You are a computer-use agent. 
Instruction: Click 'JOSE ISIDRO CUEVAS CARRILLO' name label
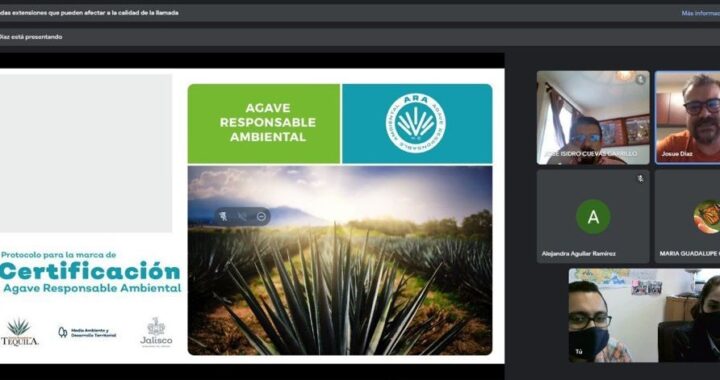(x=591, y=154)
